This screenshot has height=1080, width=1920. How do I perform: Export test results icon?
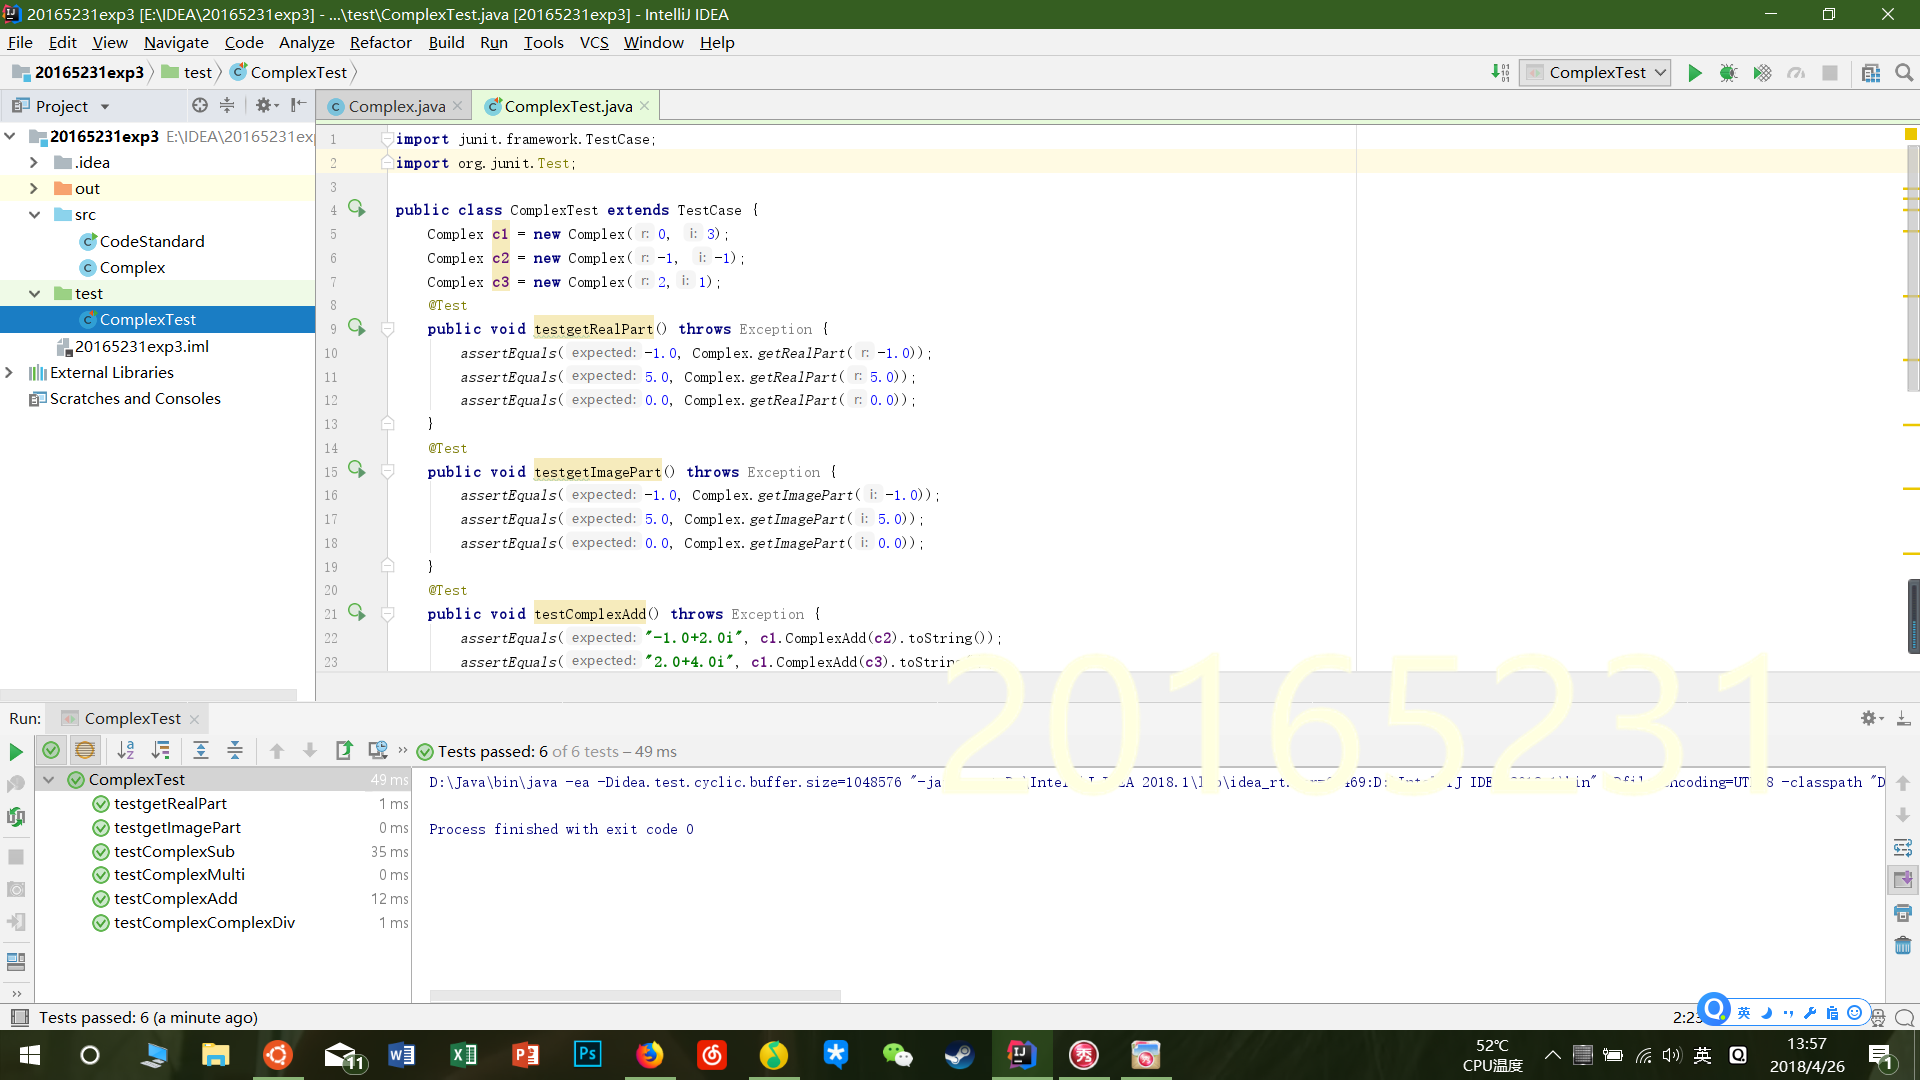[x=344, y=751]
